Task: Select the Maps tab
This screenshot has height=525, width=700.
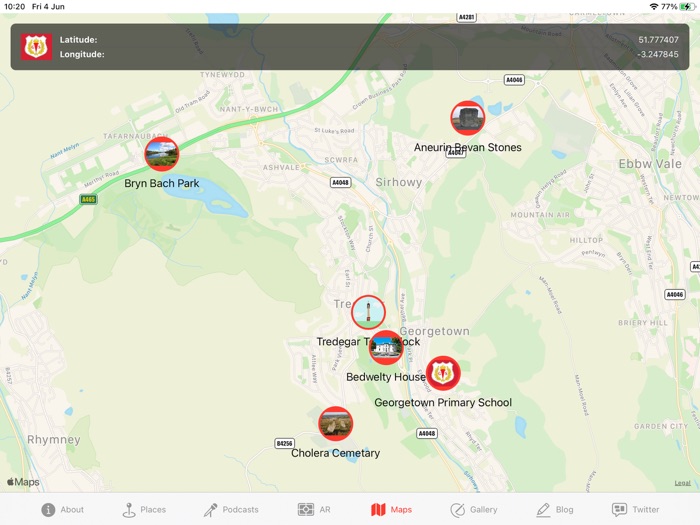Action: (392, 509)
